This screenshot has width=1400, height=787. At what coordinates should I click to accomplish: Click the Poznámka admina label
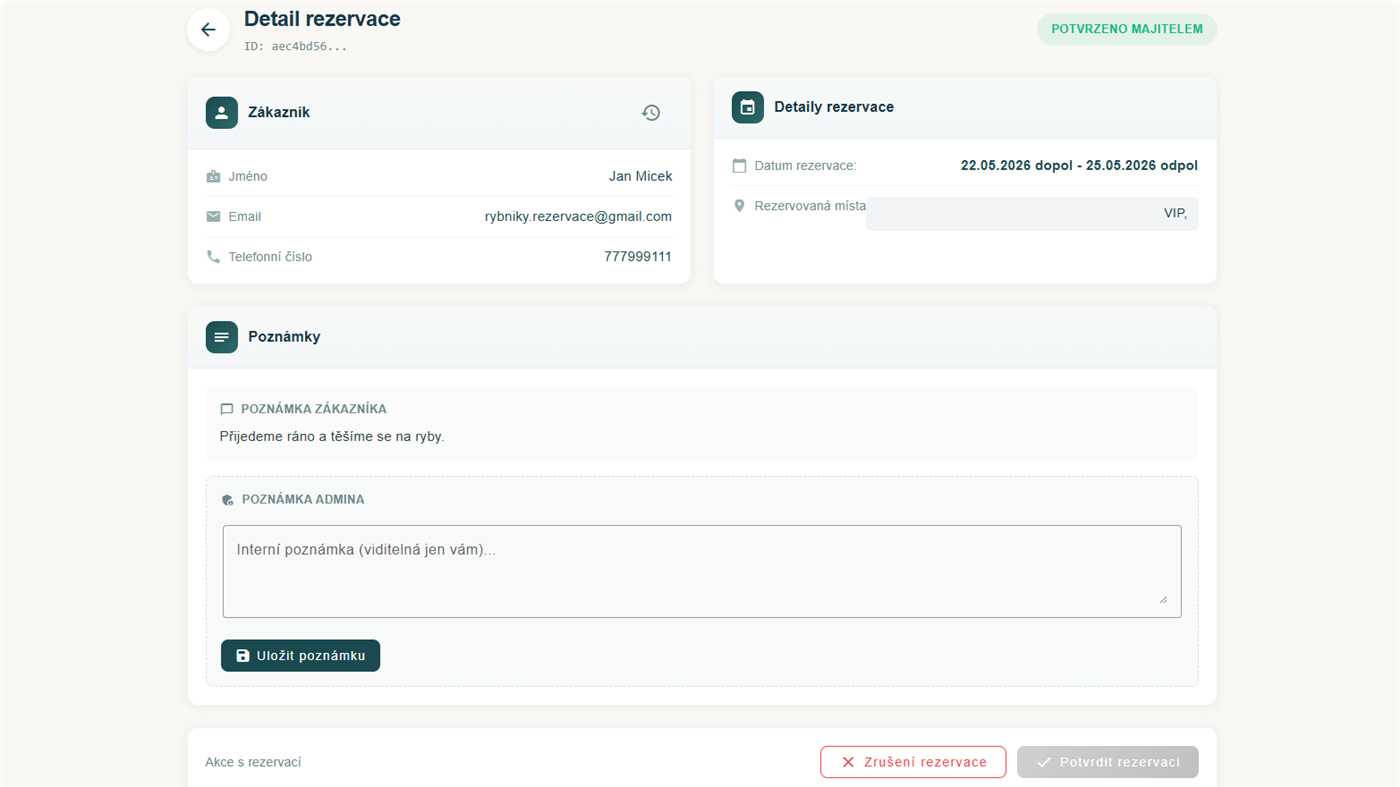(303, 500)
